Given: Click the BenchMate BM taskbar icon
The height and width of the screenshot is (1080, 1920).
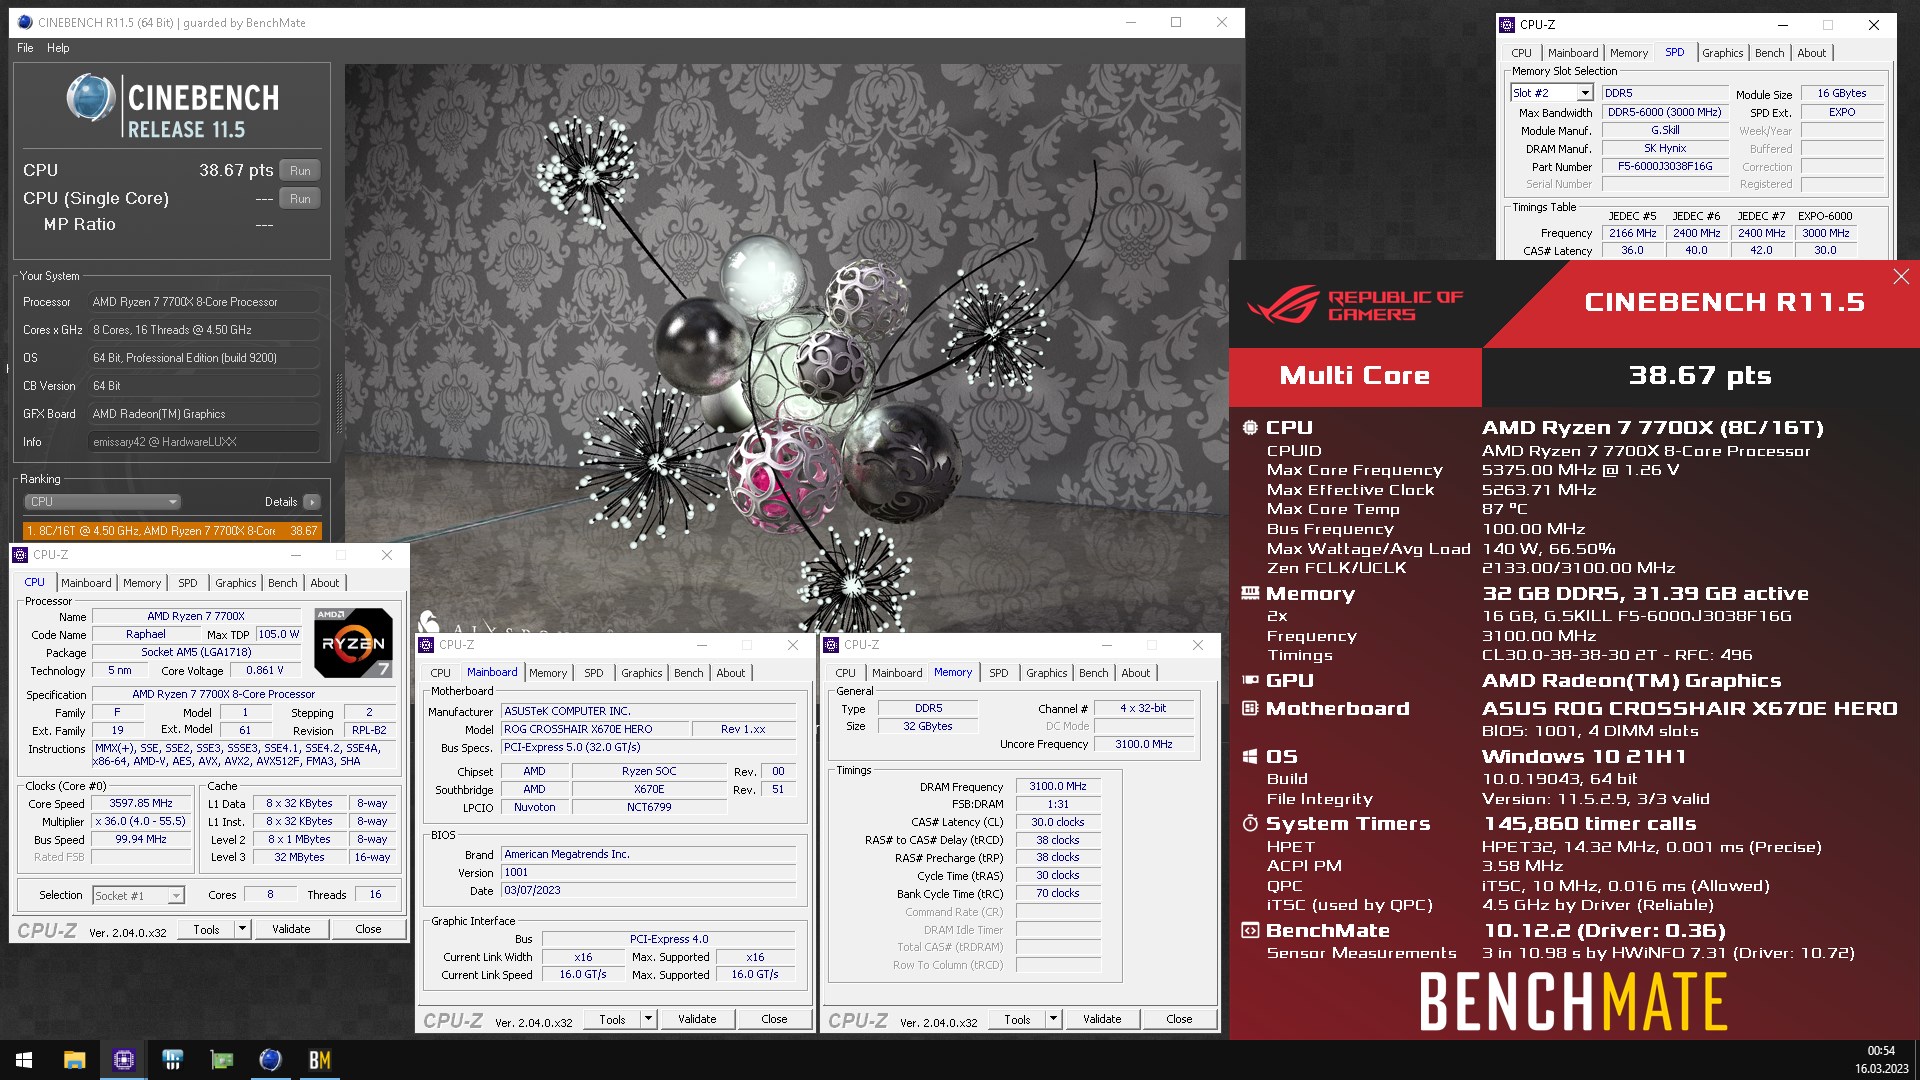Looking at the screenshot, I should coord(319,1060).
